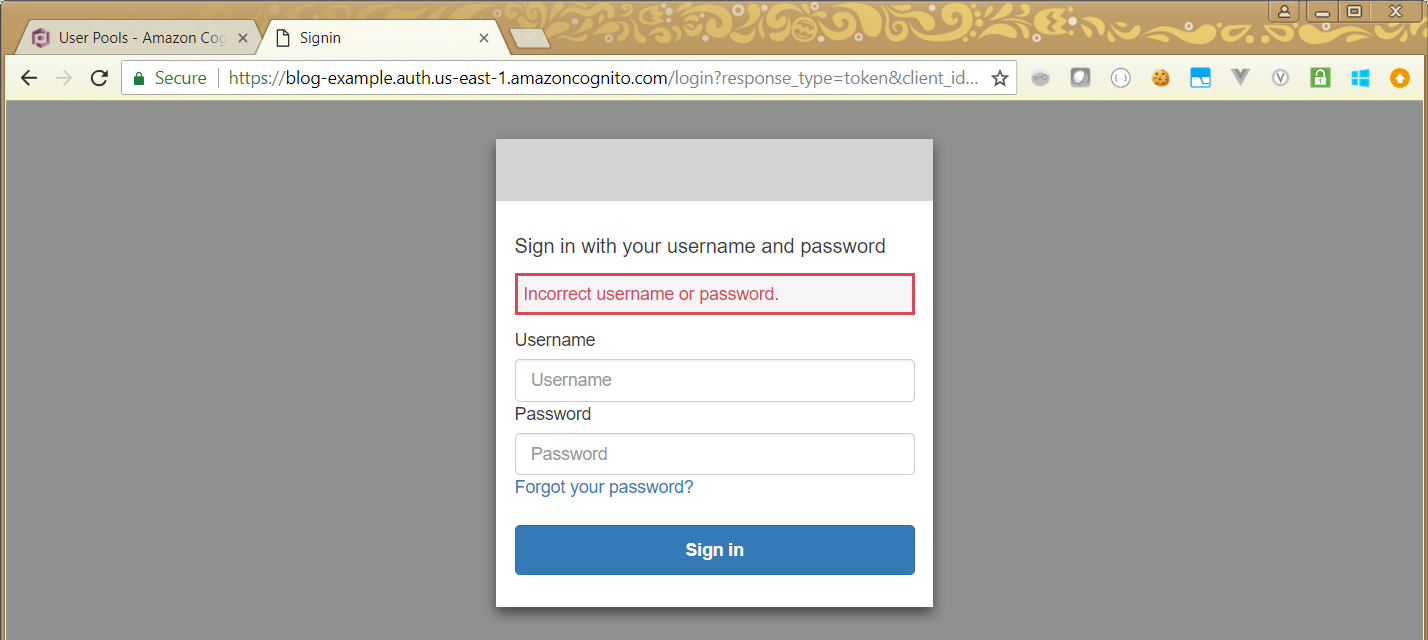Bookmark this page with the star icon
1428x640 pixels.
pyautogui.click(x=999, y=78)
